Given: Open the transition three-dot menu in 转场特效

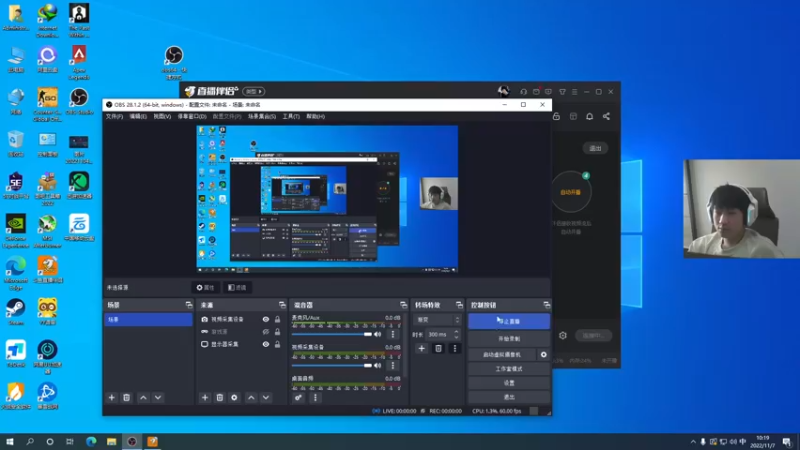Looking at the screenshot, I should tap(455, 348).
